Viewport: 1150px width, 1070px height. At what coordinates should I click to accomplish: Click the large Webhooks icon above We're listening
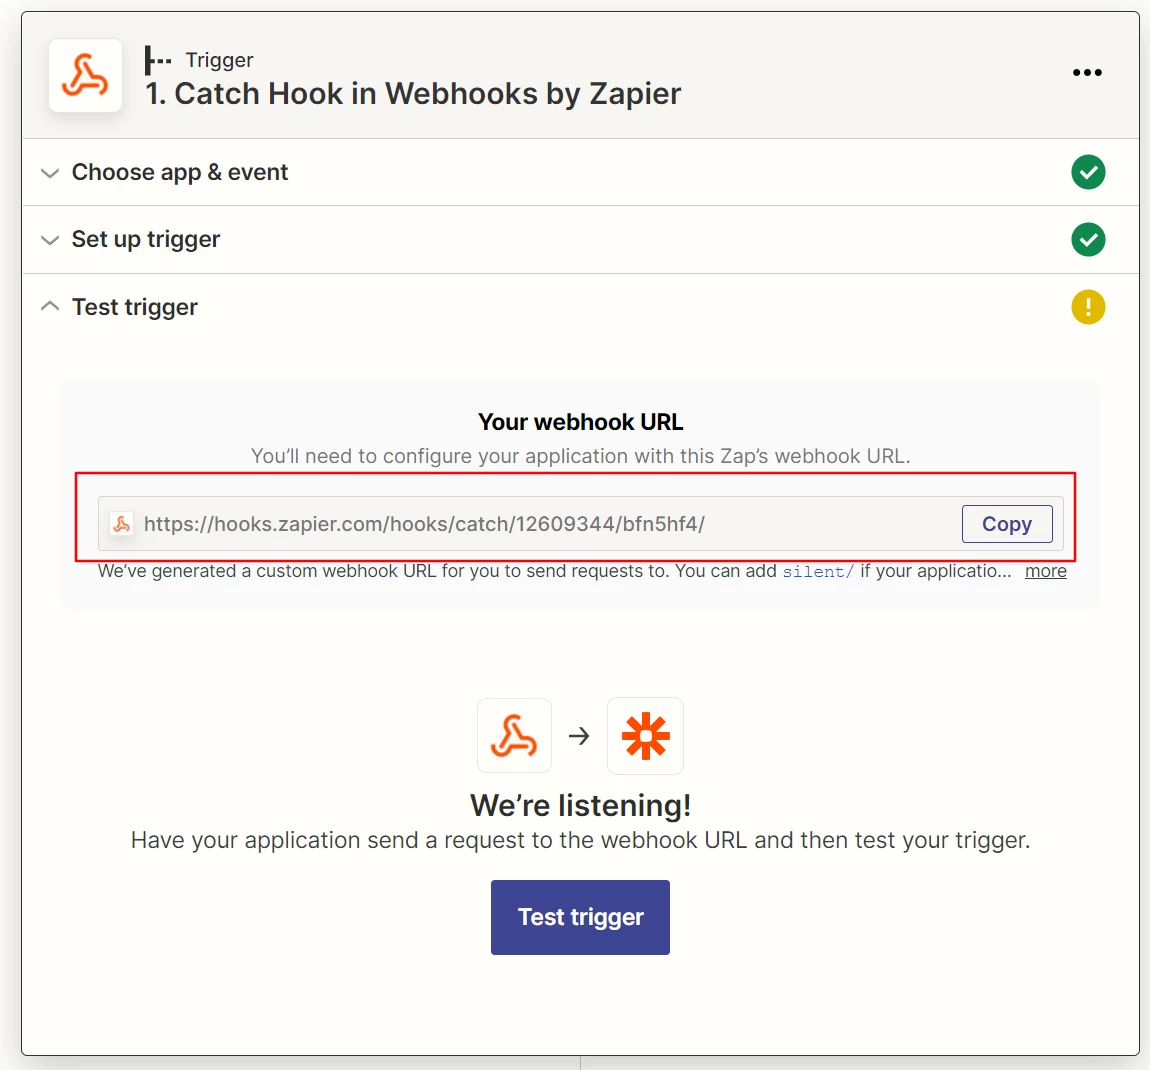click(514, 736)
